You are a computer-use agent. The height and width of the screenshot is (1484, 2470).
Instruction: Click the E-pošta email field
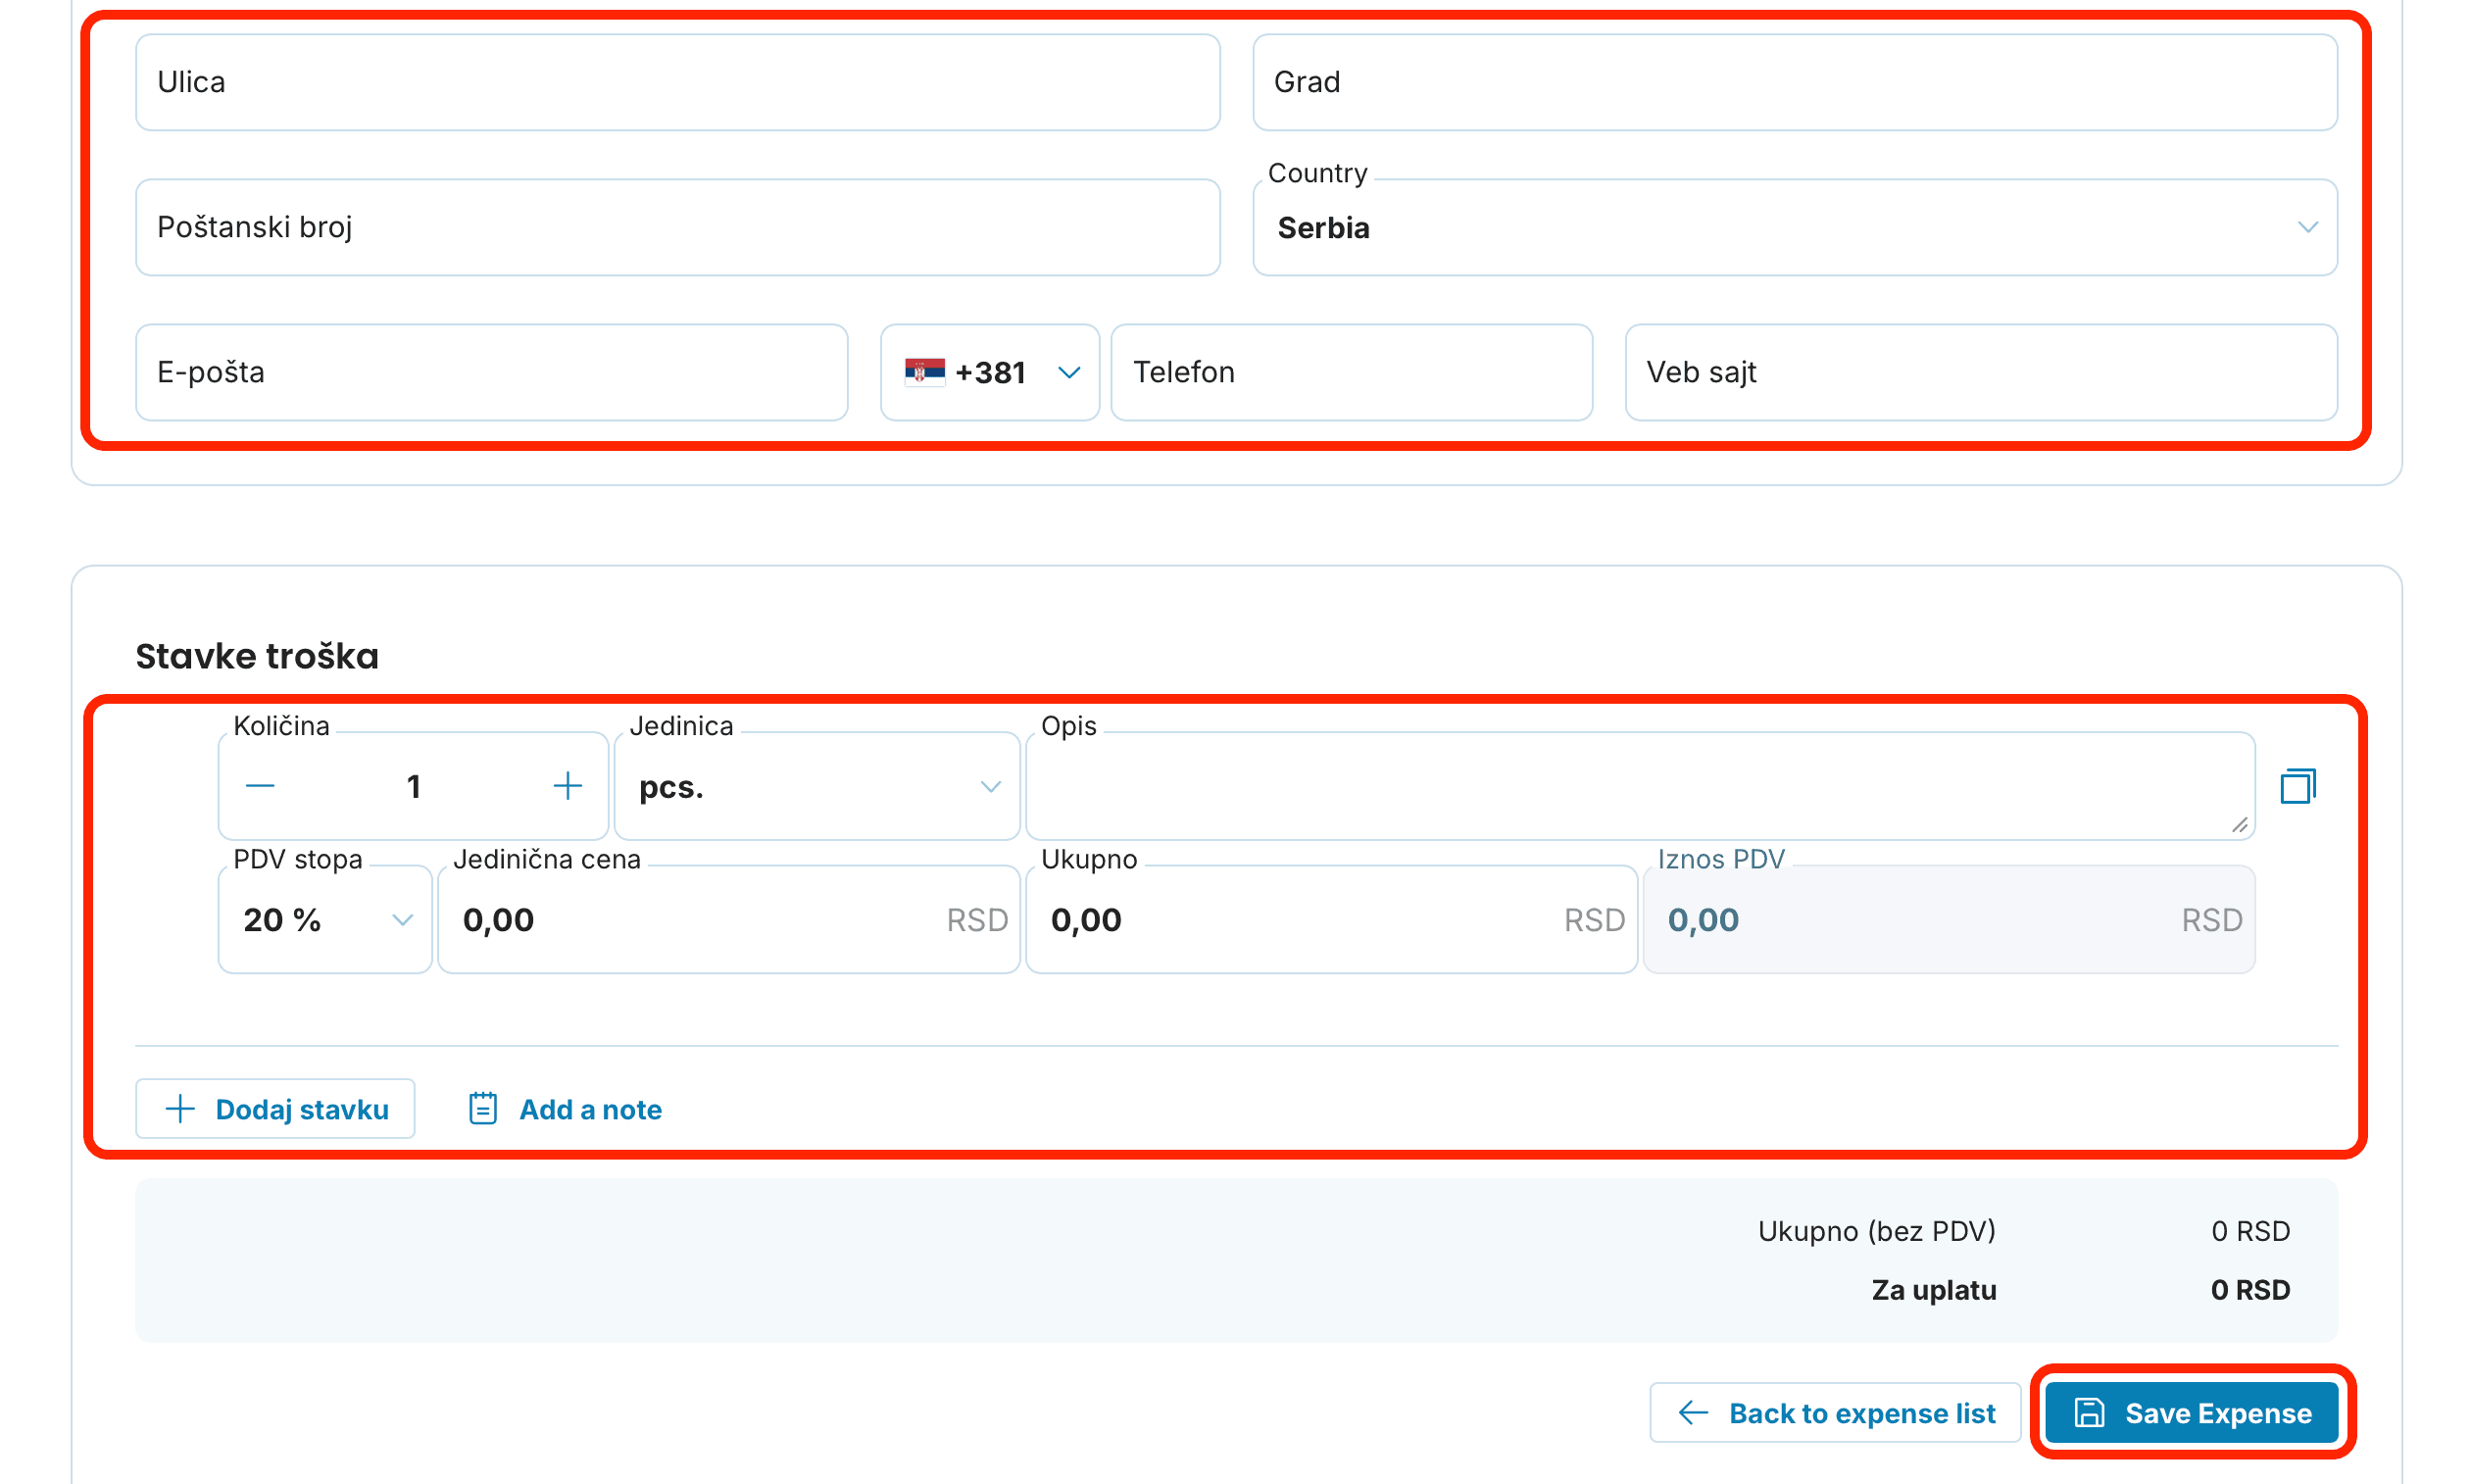[x=491, y=373]
